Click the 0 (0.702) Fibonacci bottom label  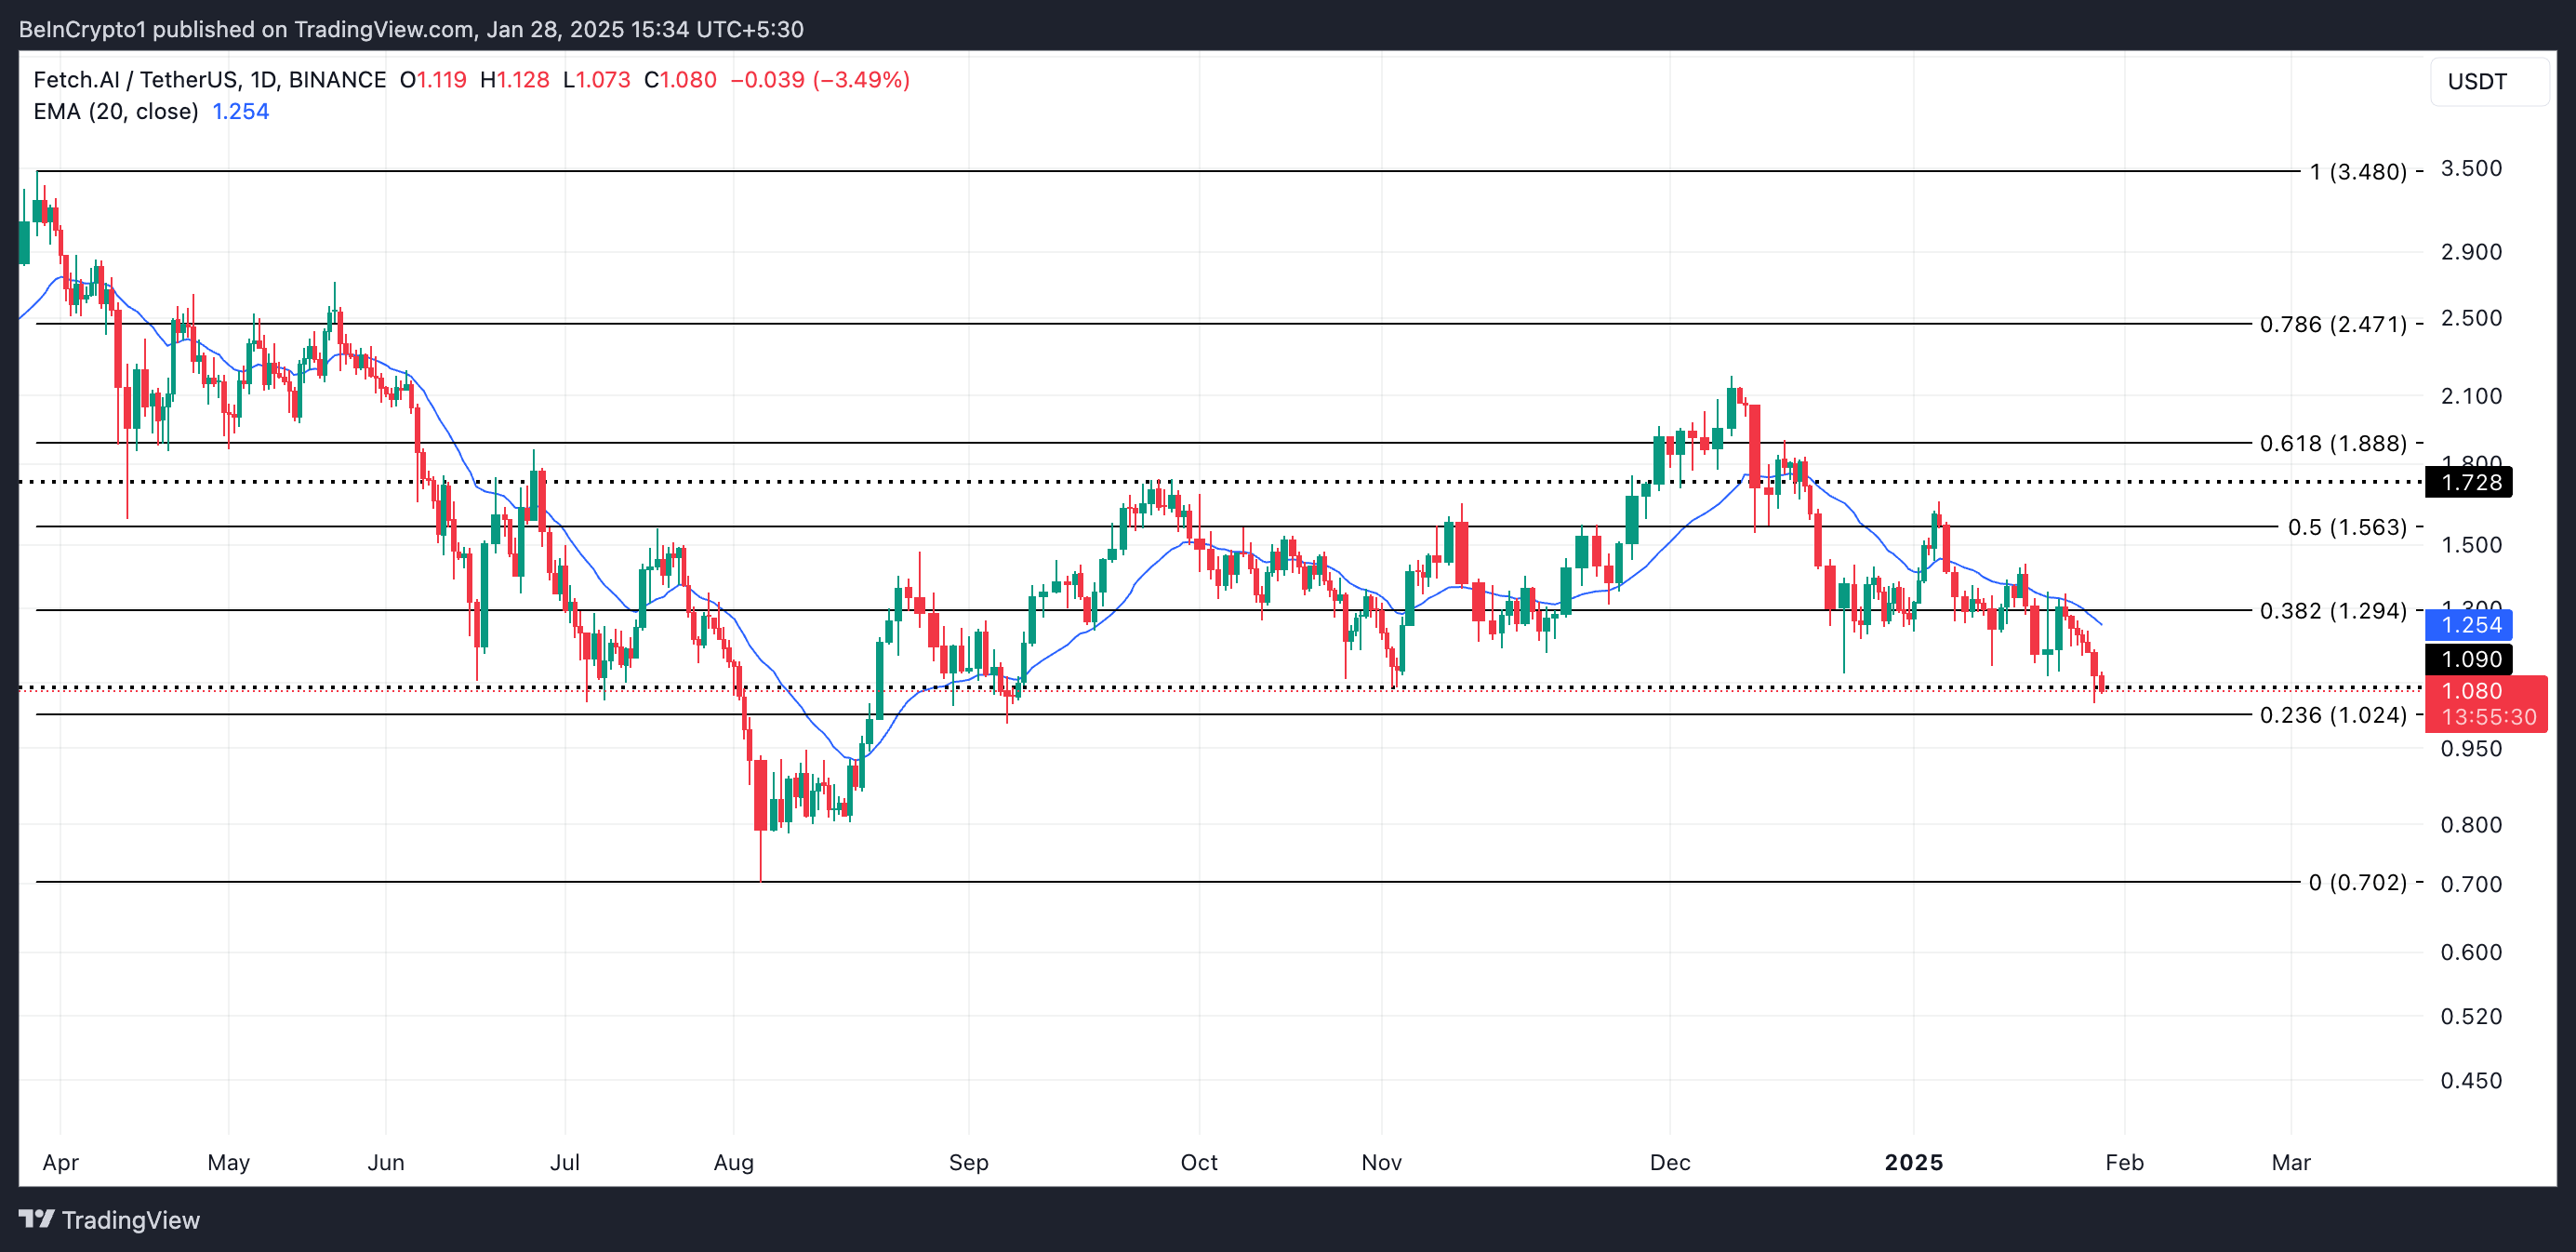pyautogui.click(x=2357, y=882)
